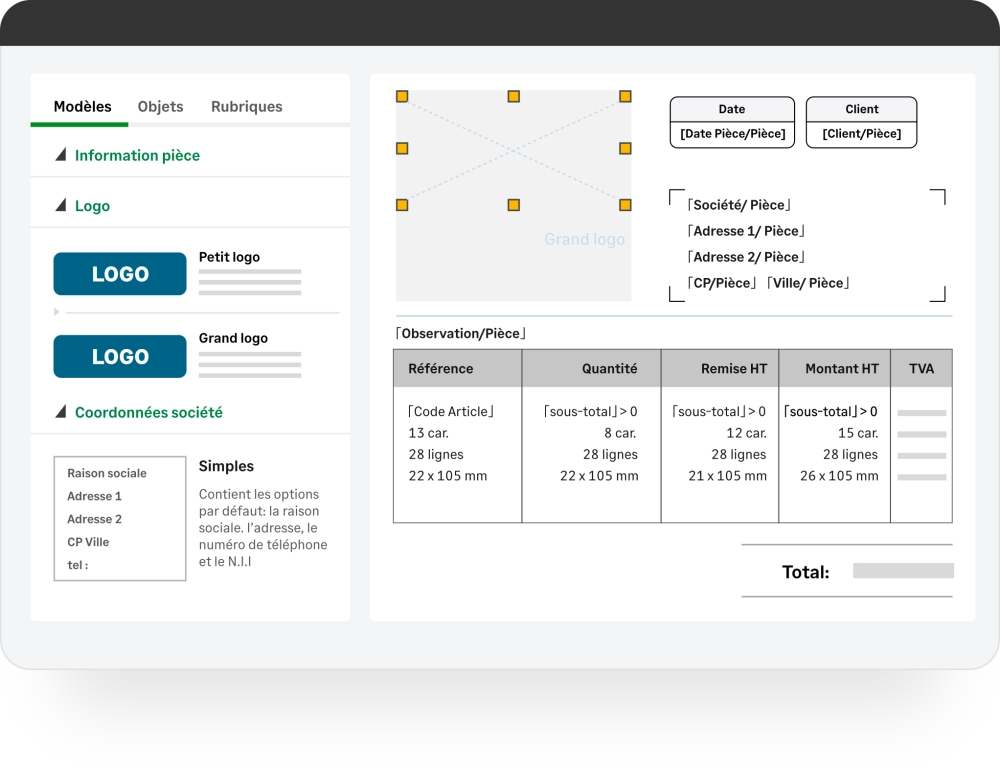Select the Rubriques tab
1000x768 pixels.
pos(247,107)
